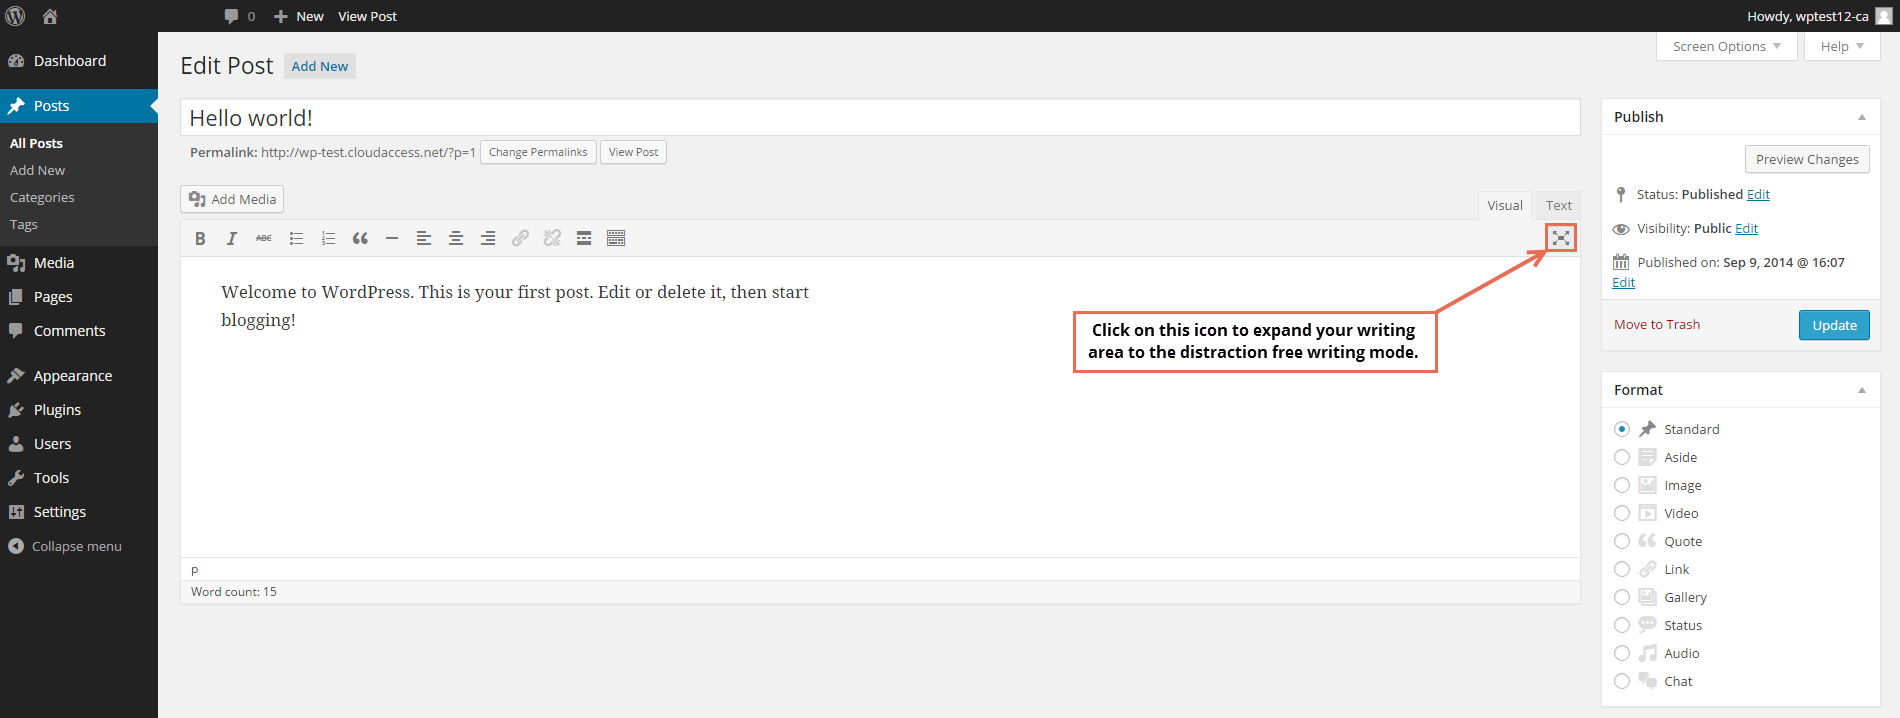1900x718 pixels.
Task: Click the insert link icon
Action: 520,238
